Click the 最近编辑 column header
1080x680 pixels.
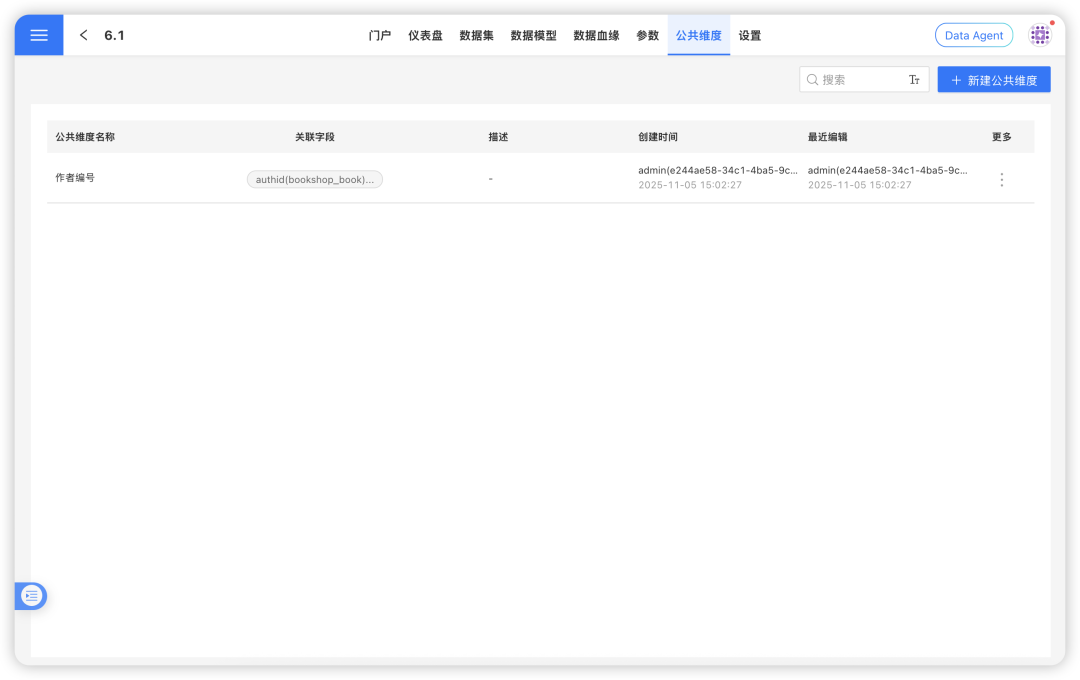[x=827, y=137]
